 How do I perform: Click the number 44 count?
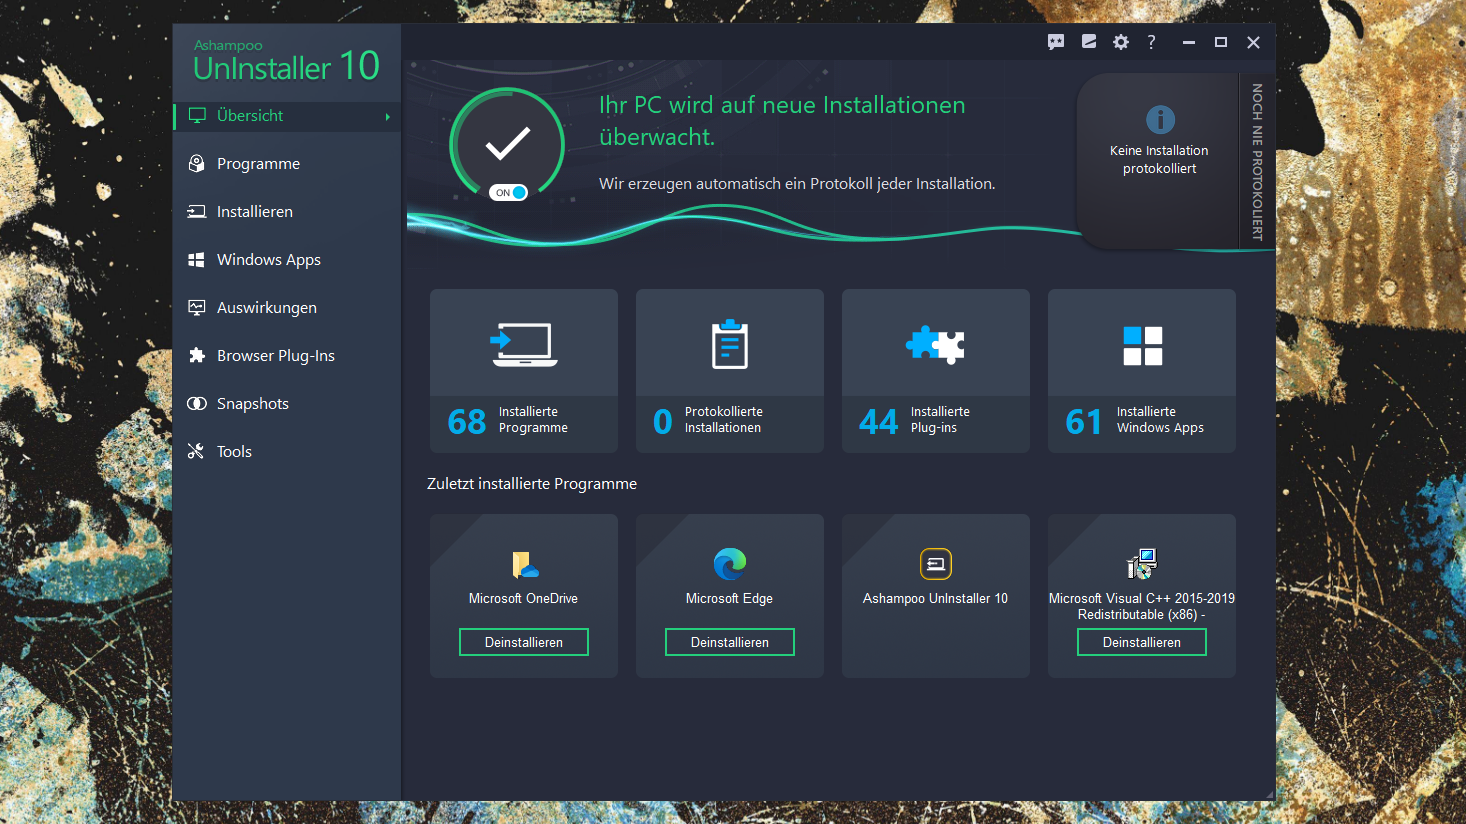pyautogui.click(x=878, y=421)
